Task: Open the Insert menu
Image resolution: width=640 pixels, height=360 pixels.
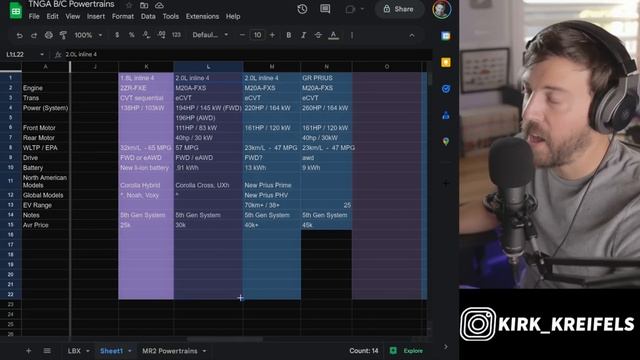Action: [96, 16]
